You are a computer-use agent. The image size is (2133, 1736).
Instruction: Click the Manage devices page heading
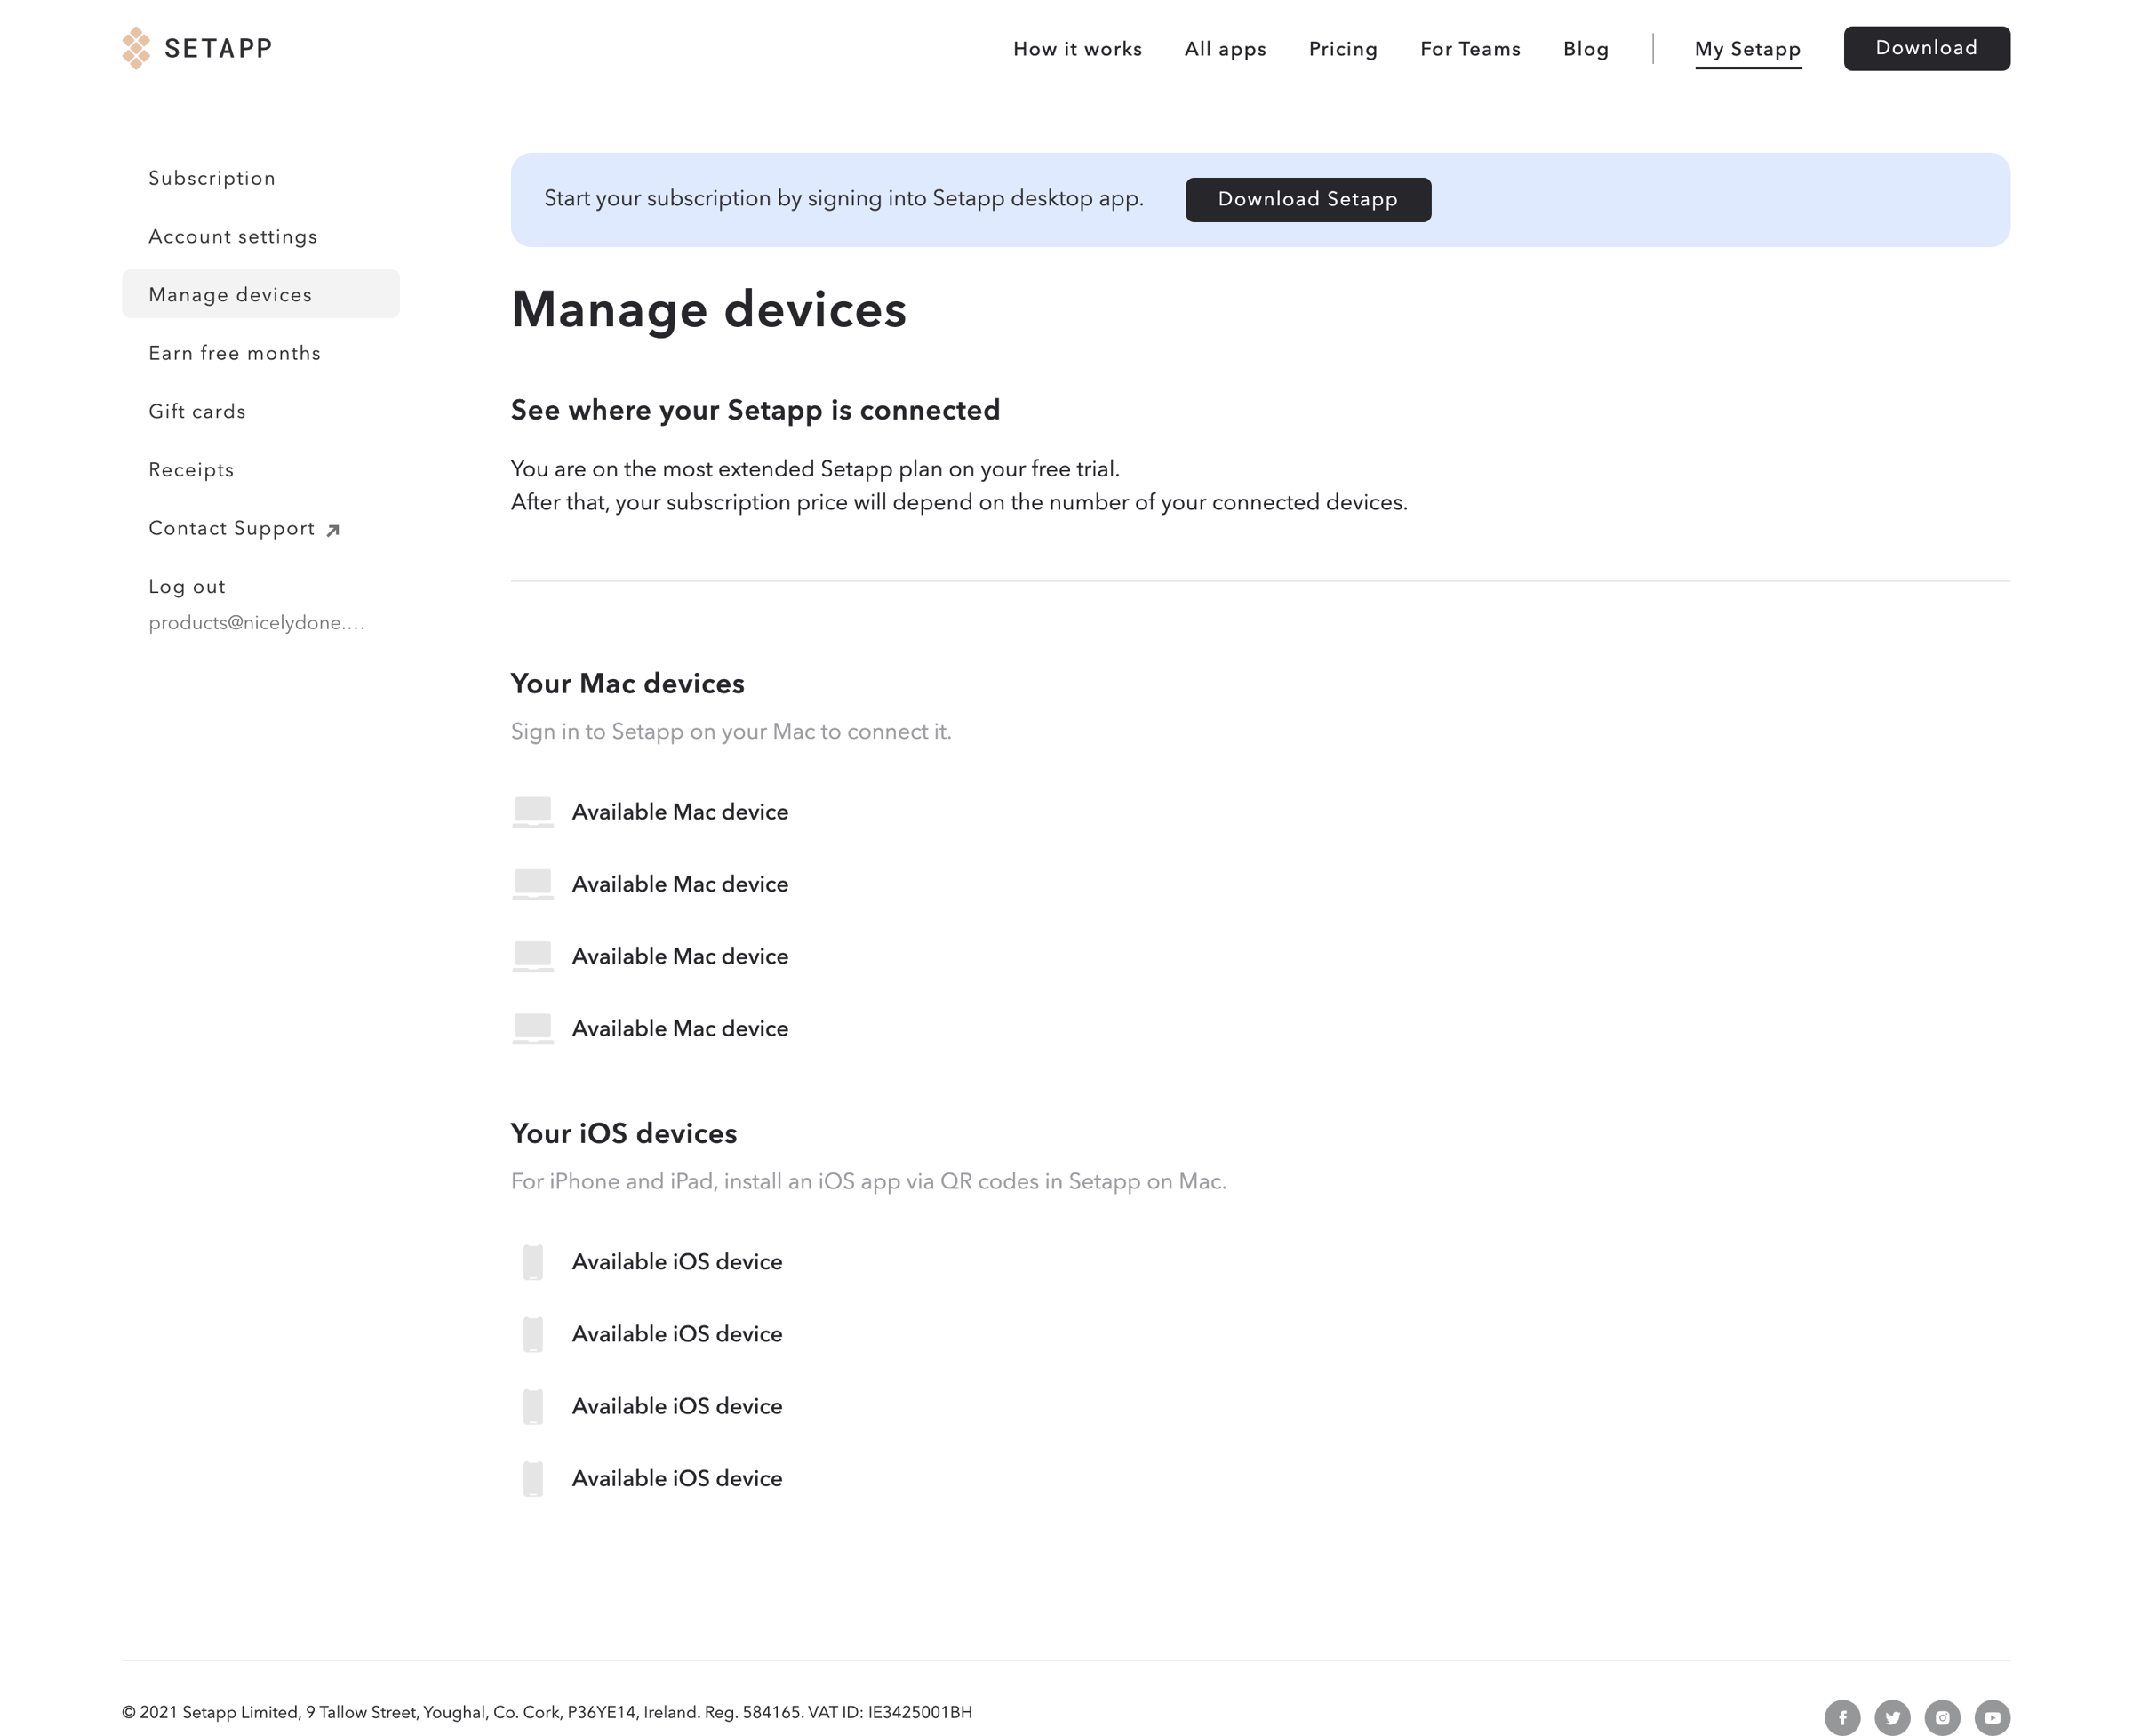click(x=708, y=309)
